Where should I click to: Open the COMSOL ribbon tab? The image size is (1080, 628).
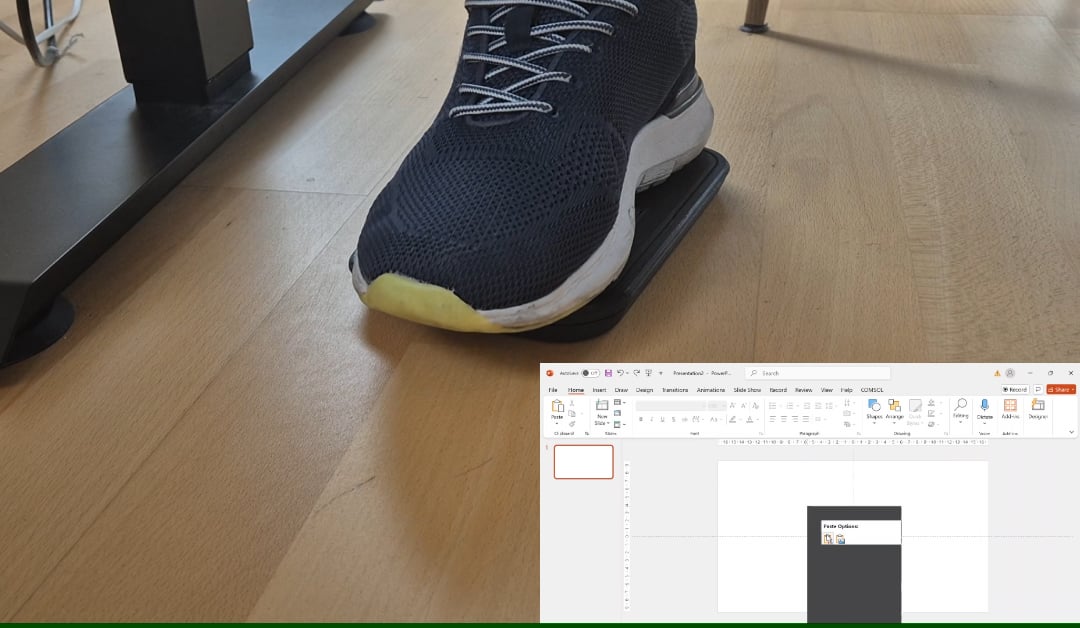(872, 390)
